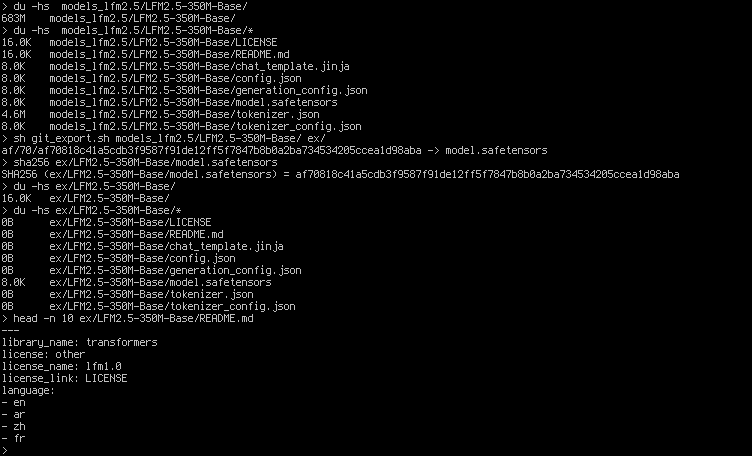Click the 'language:' line in README output
Screen dimensions: 752x456
tap(28, 390)
